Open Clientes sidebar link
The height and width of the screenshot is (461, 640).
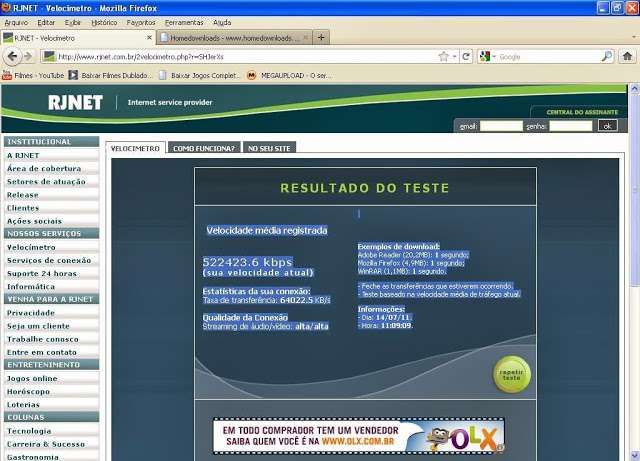pyautogui.click(x=23, y=208)
